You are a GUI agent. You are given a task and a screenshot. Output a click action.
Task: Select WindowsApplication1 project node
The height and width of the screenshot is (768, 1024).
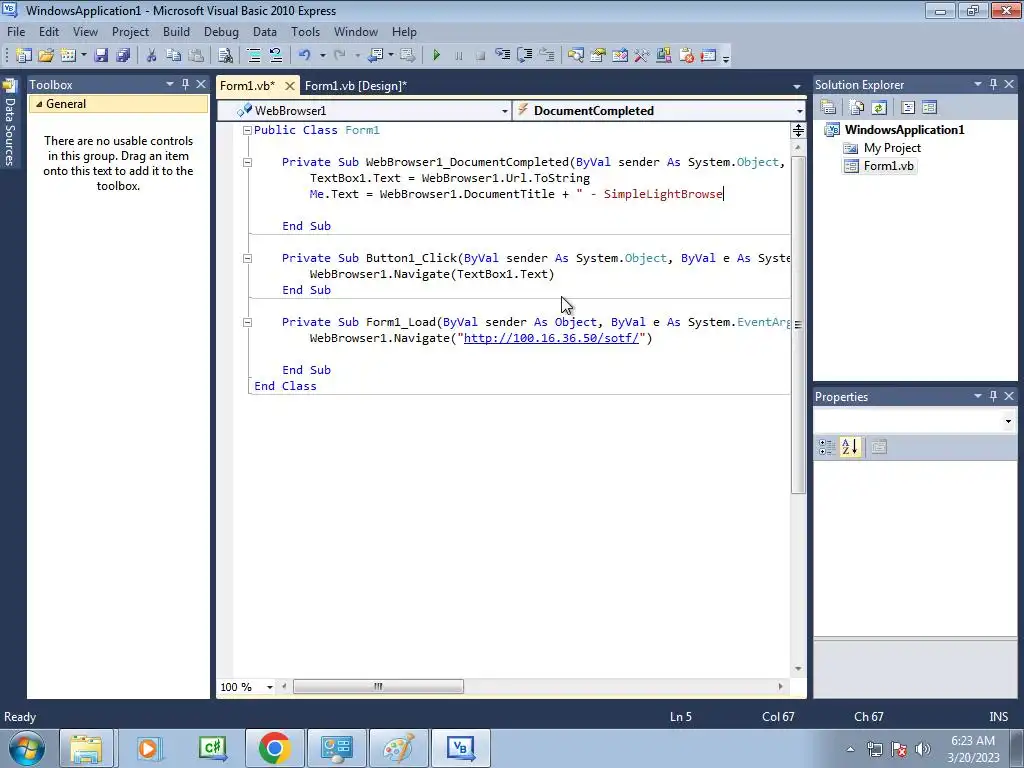904,129
